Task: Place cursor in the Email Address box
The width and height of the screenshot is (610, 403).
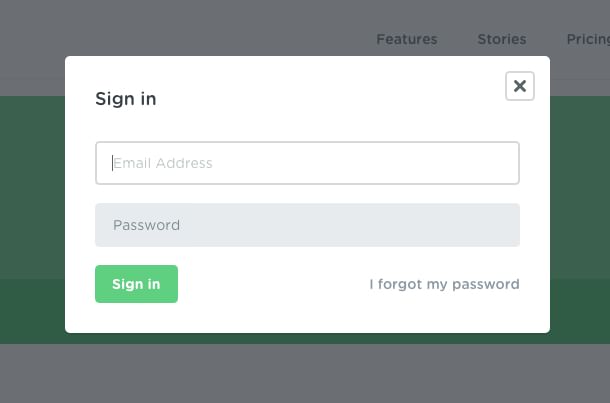Action: [307, 163]
